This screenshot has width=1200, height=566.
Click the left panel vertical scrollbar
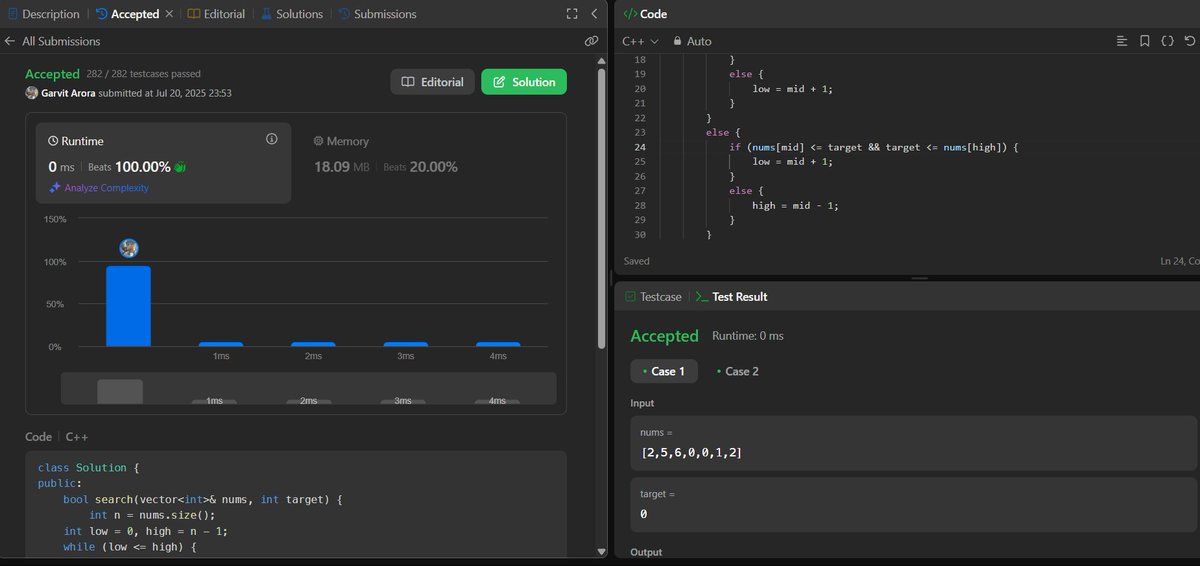click(x=601, y=208)
